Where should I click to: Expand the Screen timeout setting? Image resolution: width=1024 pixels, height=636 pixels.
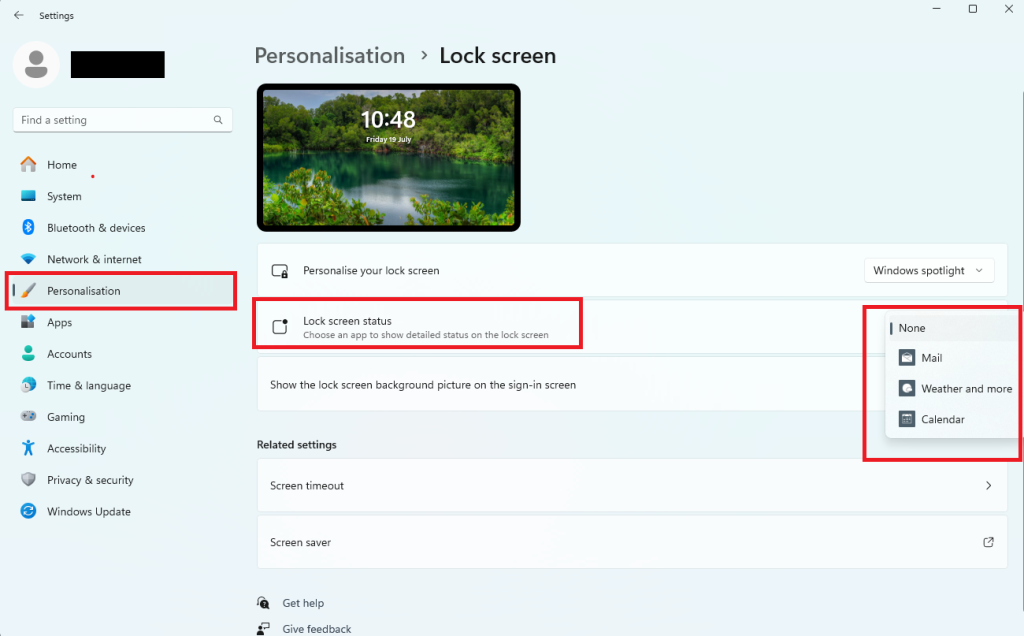(x=632, y=485)
